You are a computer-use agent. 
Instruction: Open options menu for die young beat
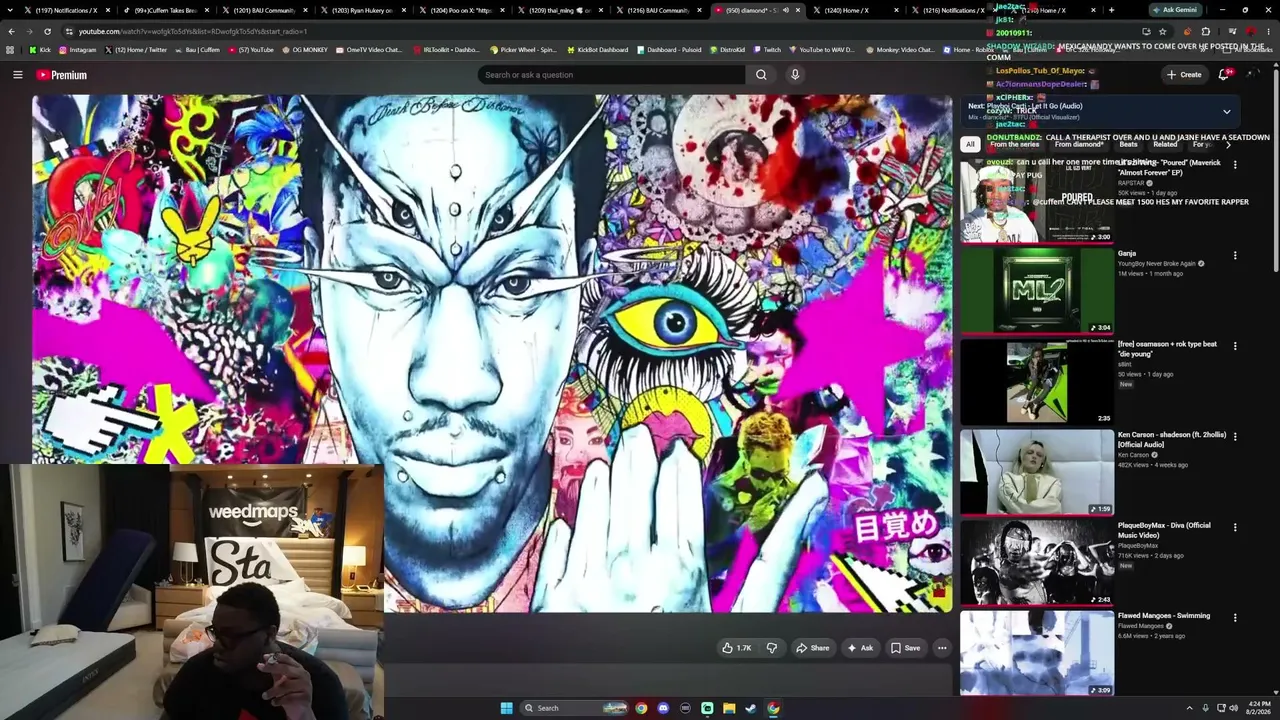[1235, 346]
